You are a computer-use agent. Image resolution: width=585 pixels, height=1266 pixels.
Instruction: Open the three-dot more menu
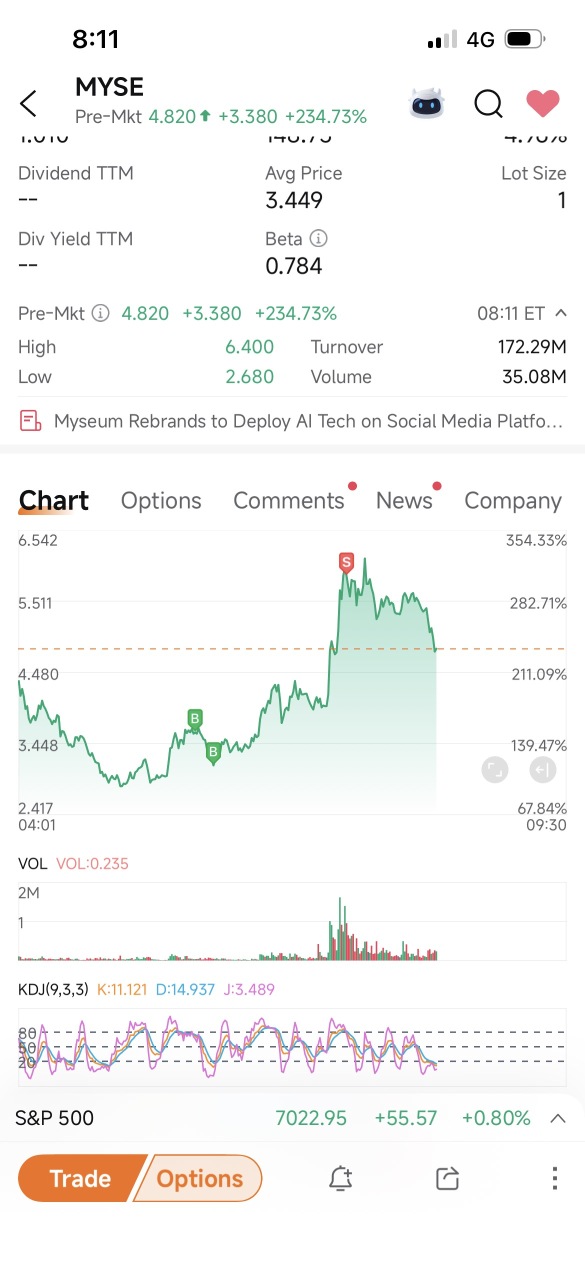tap(555, 1178)
